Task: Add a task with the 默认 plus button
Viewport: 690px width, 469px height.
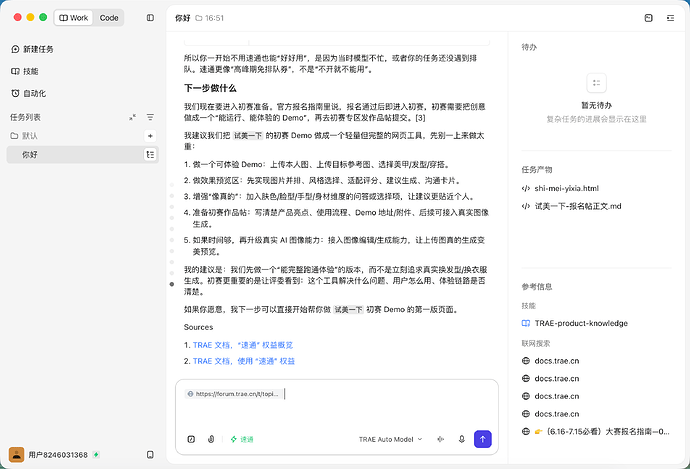Action: 150,136
